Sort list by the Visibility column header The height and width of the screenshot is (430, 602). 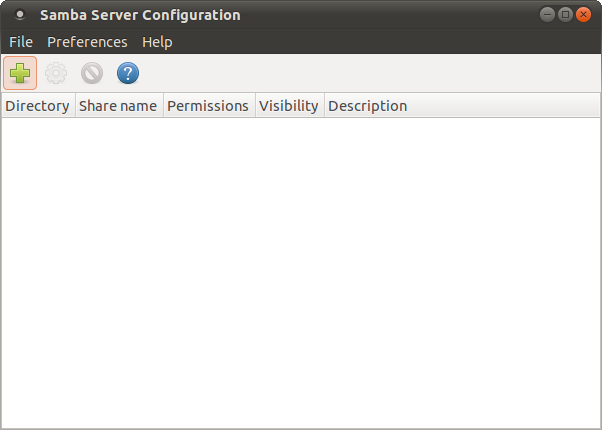click(290, 106)
